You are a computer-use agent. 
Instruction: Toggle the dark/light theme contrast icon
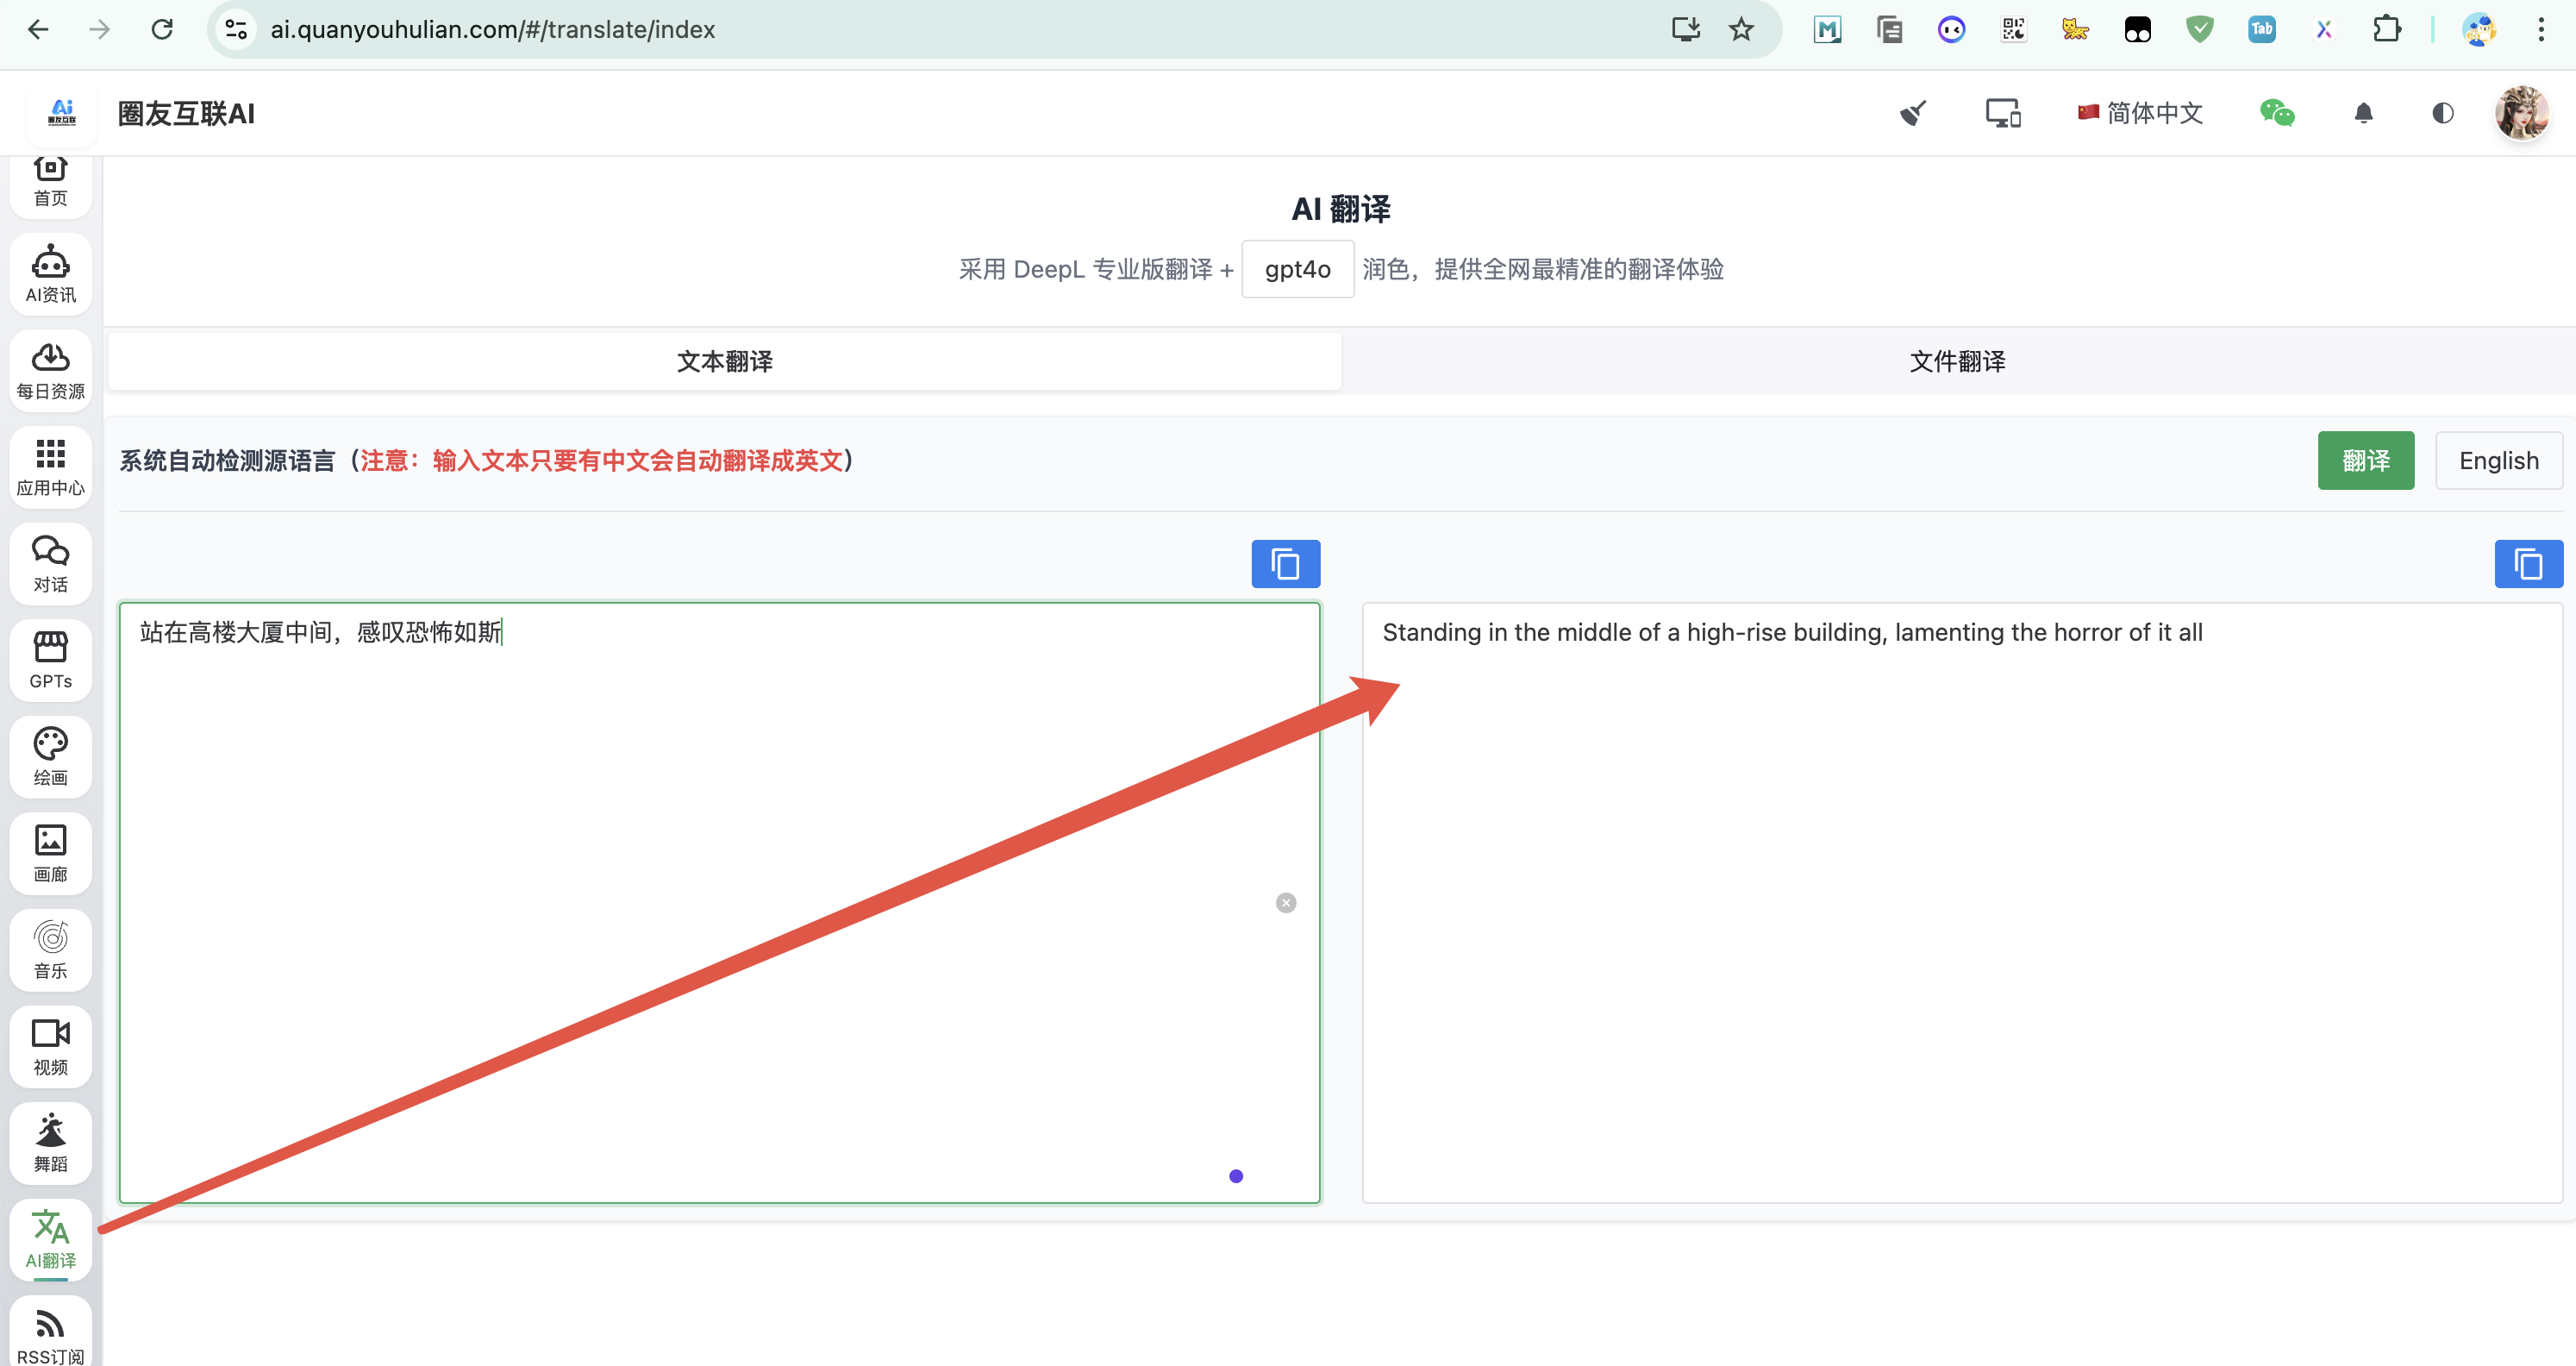click(x=2442, y=113)
